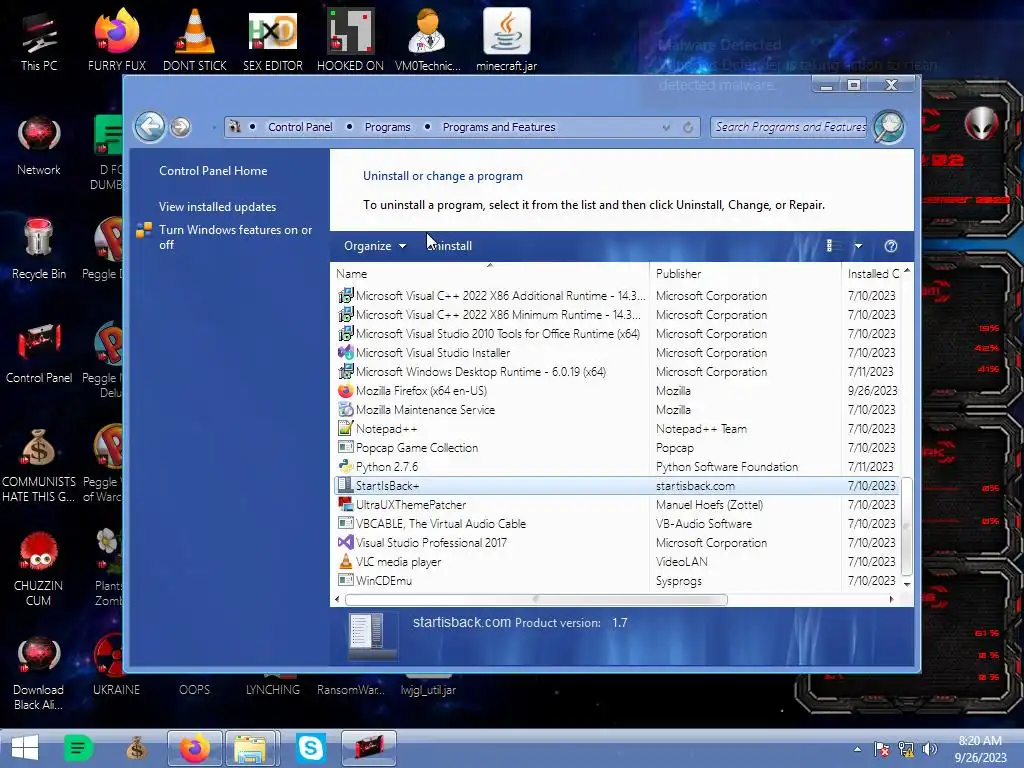This screenshot has width=1024, height=768.
Task: Click the taskbar clock and date
Action: 980,749
